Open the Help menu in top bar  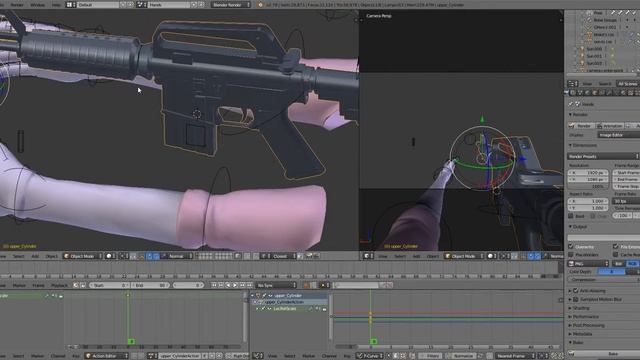[56, 5]
